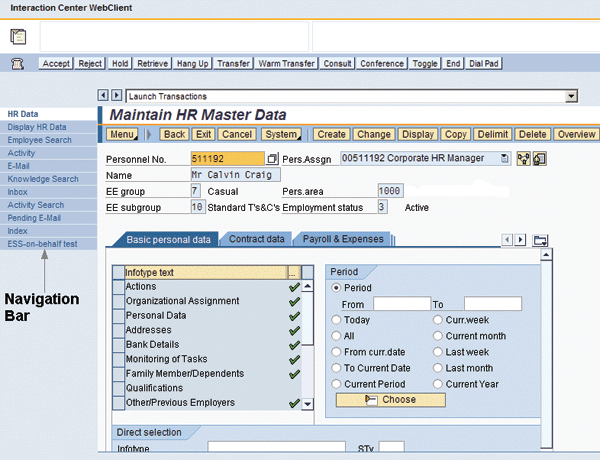This screenshot has width=600, height=460.
Task: Click the telephone icon beside Accept
Action: pos(17,63)
